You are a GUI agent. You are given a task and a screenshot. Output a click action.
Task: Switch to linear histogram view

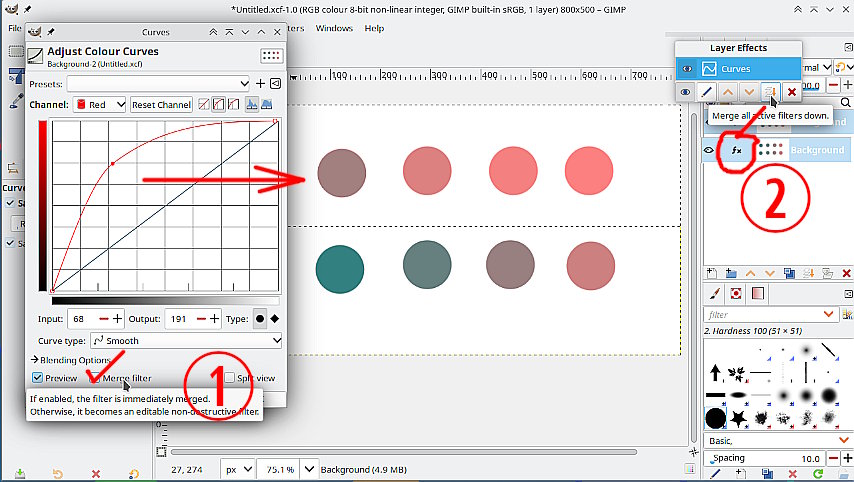[252, 104]
